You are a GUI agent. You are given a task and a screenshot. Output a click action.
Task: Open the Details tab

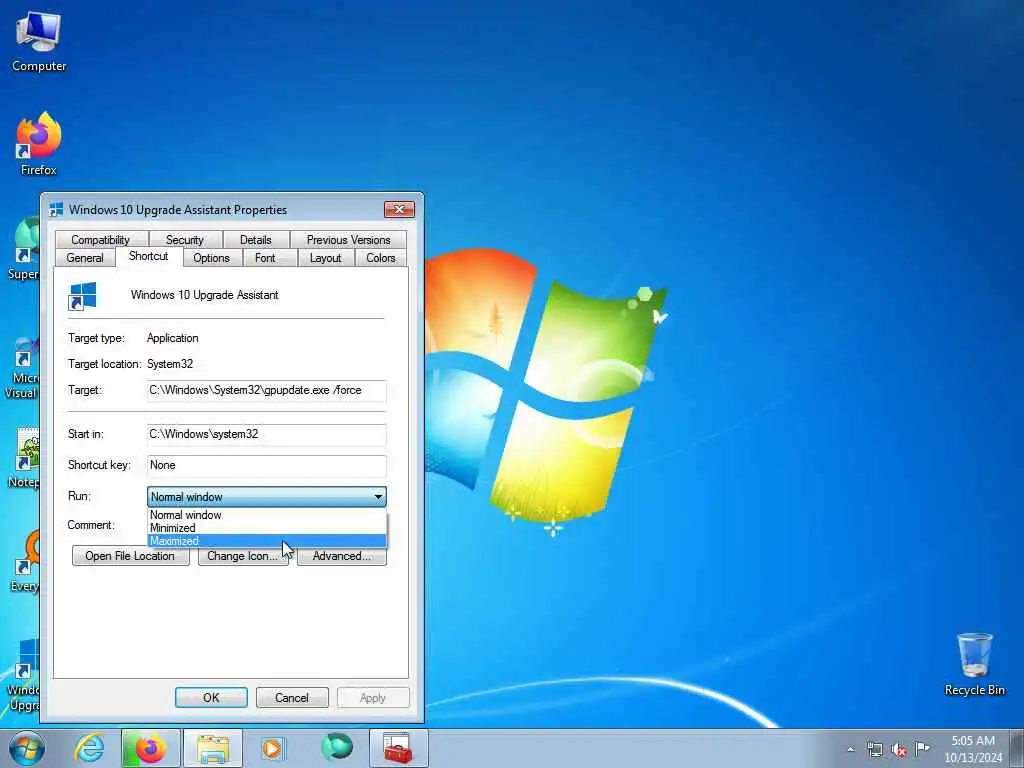(x=255, y=240)
